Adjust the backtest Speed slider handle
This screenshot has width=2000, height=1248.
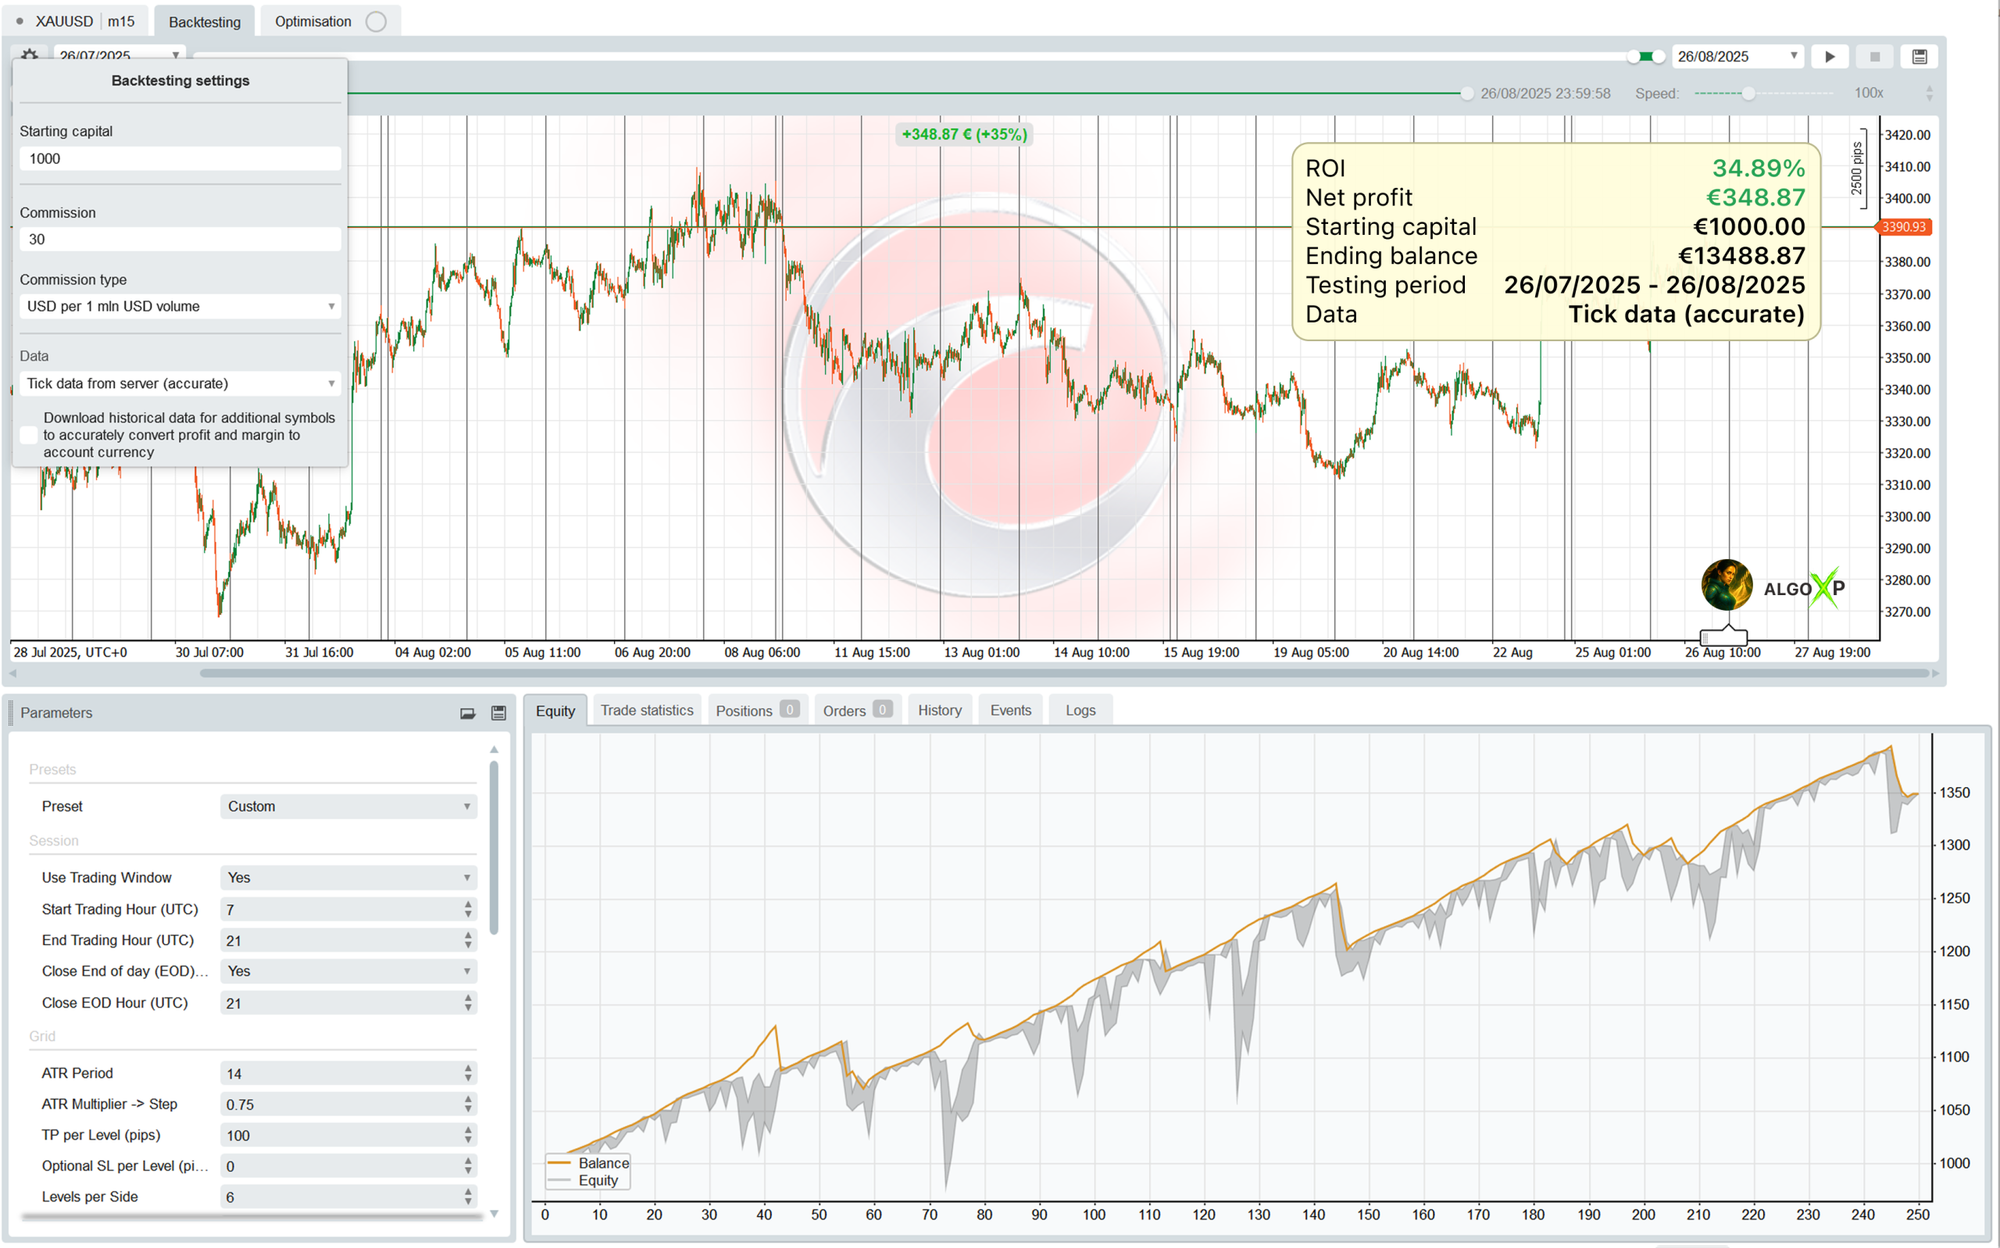pyautogui.click(x=1748, y=93)
